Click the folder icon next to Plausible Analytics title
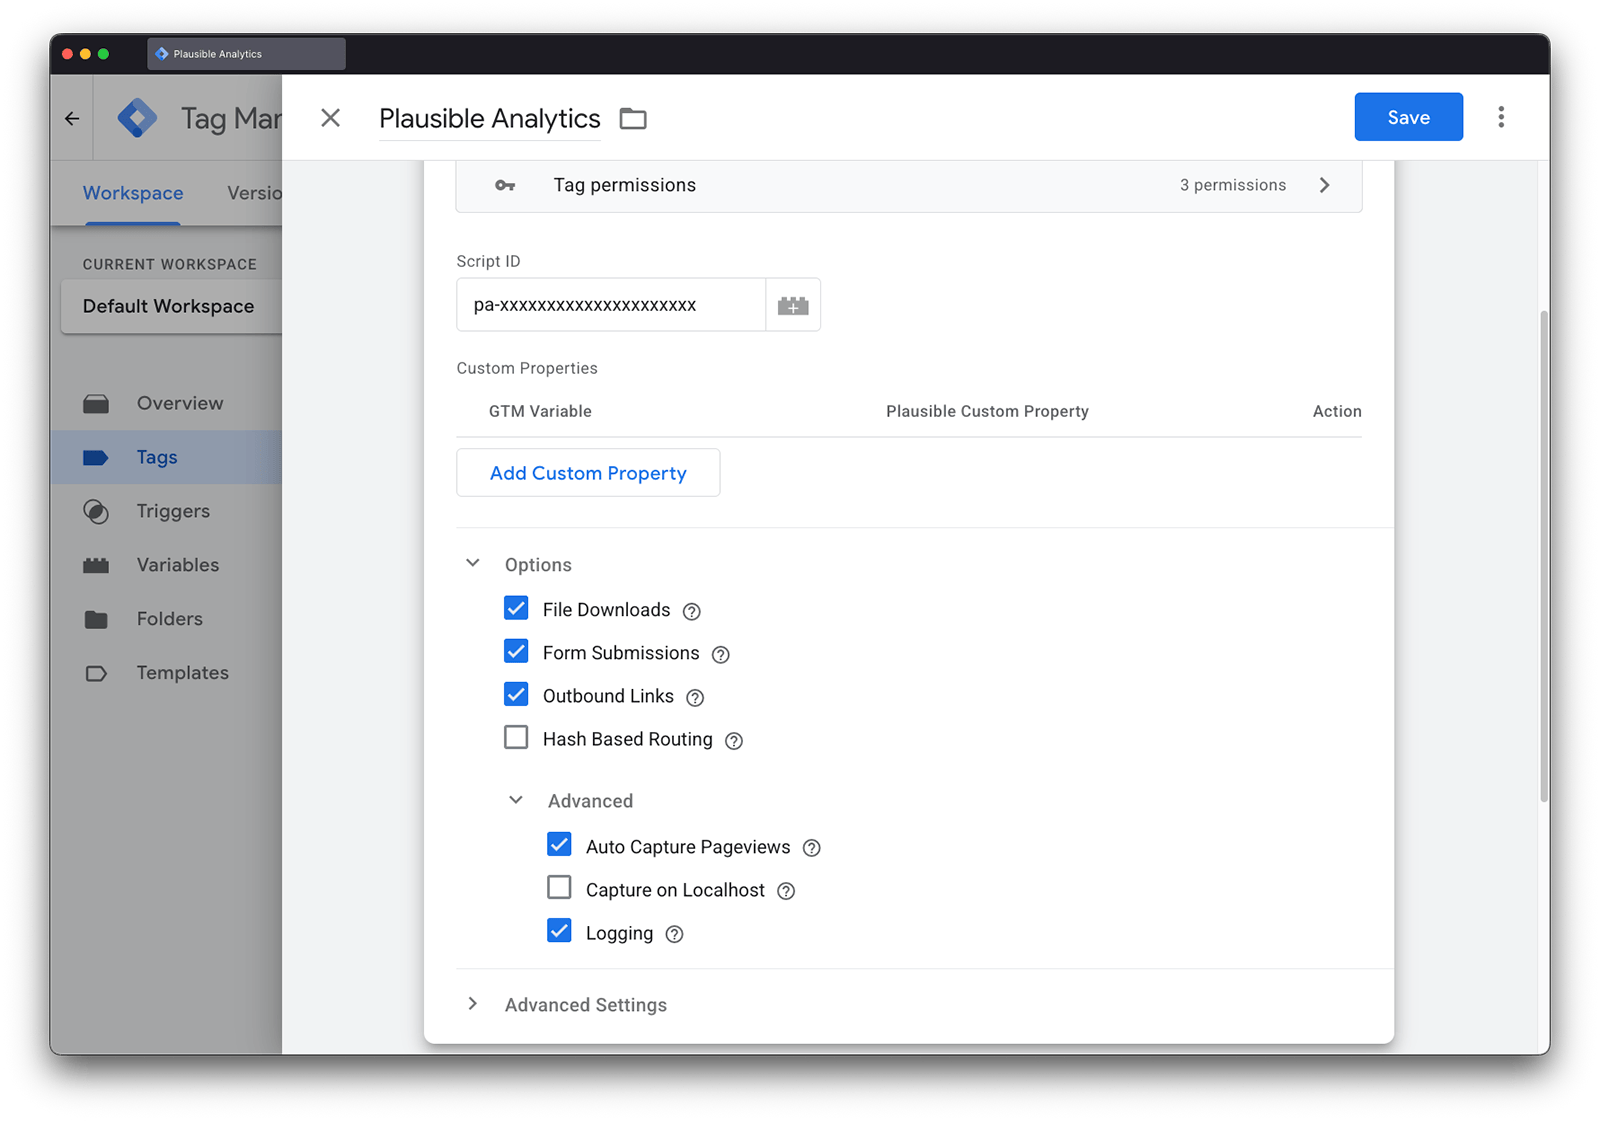 pyautogui.click(x=632, y=118)
